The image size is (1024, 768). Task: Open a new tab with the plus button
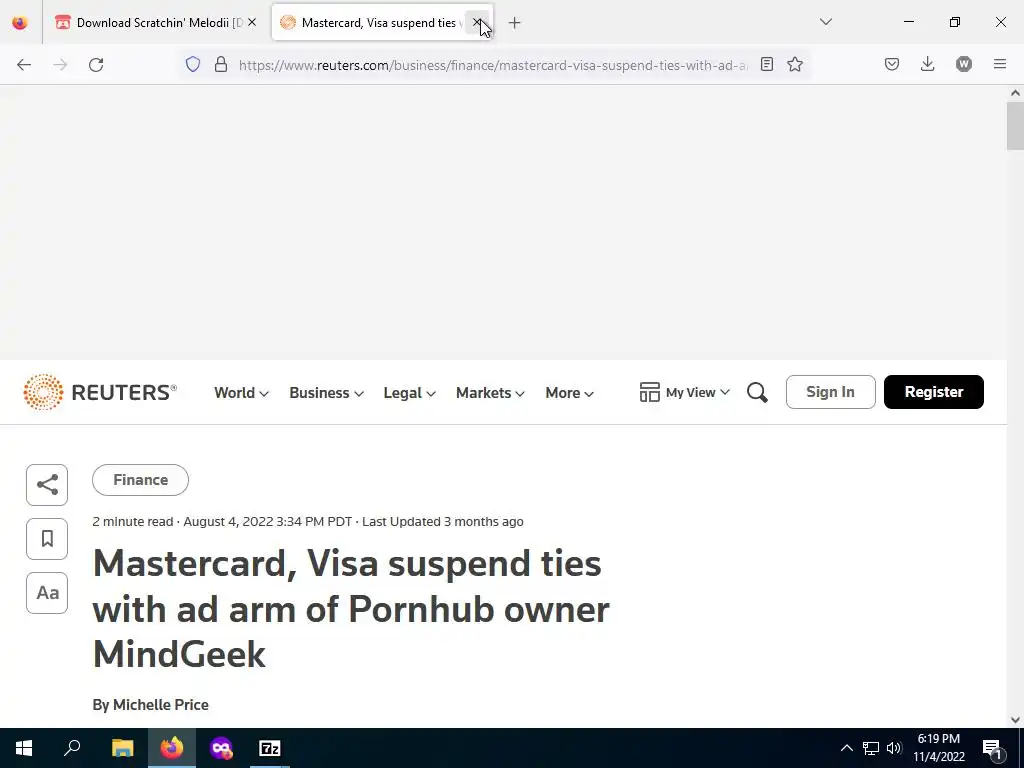(515, 23)
